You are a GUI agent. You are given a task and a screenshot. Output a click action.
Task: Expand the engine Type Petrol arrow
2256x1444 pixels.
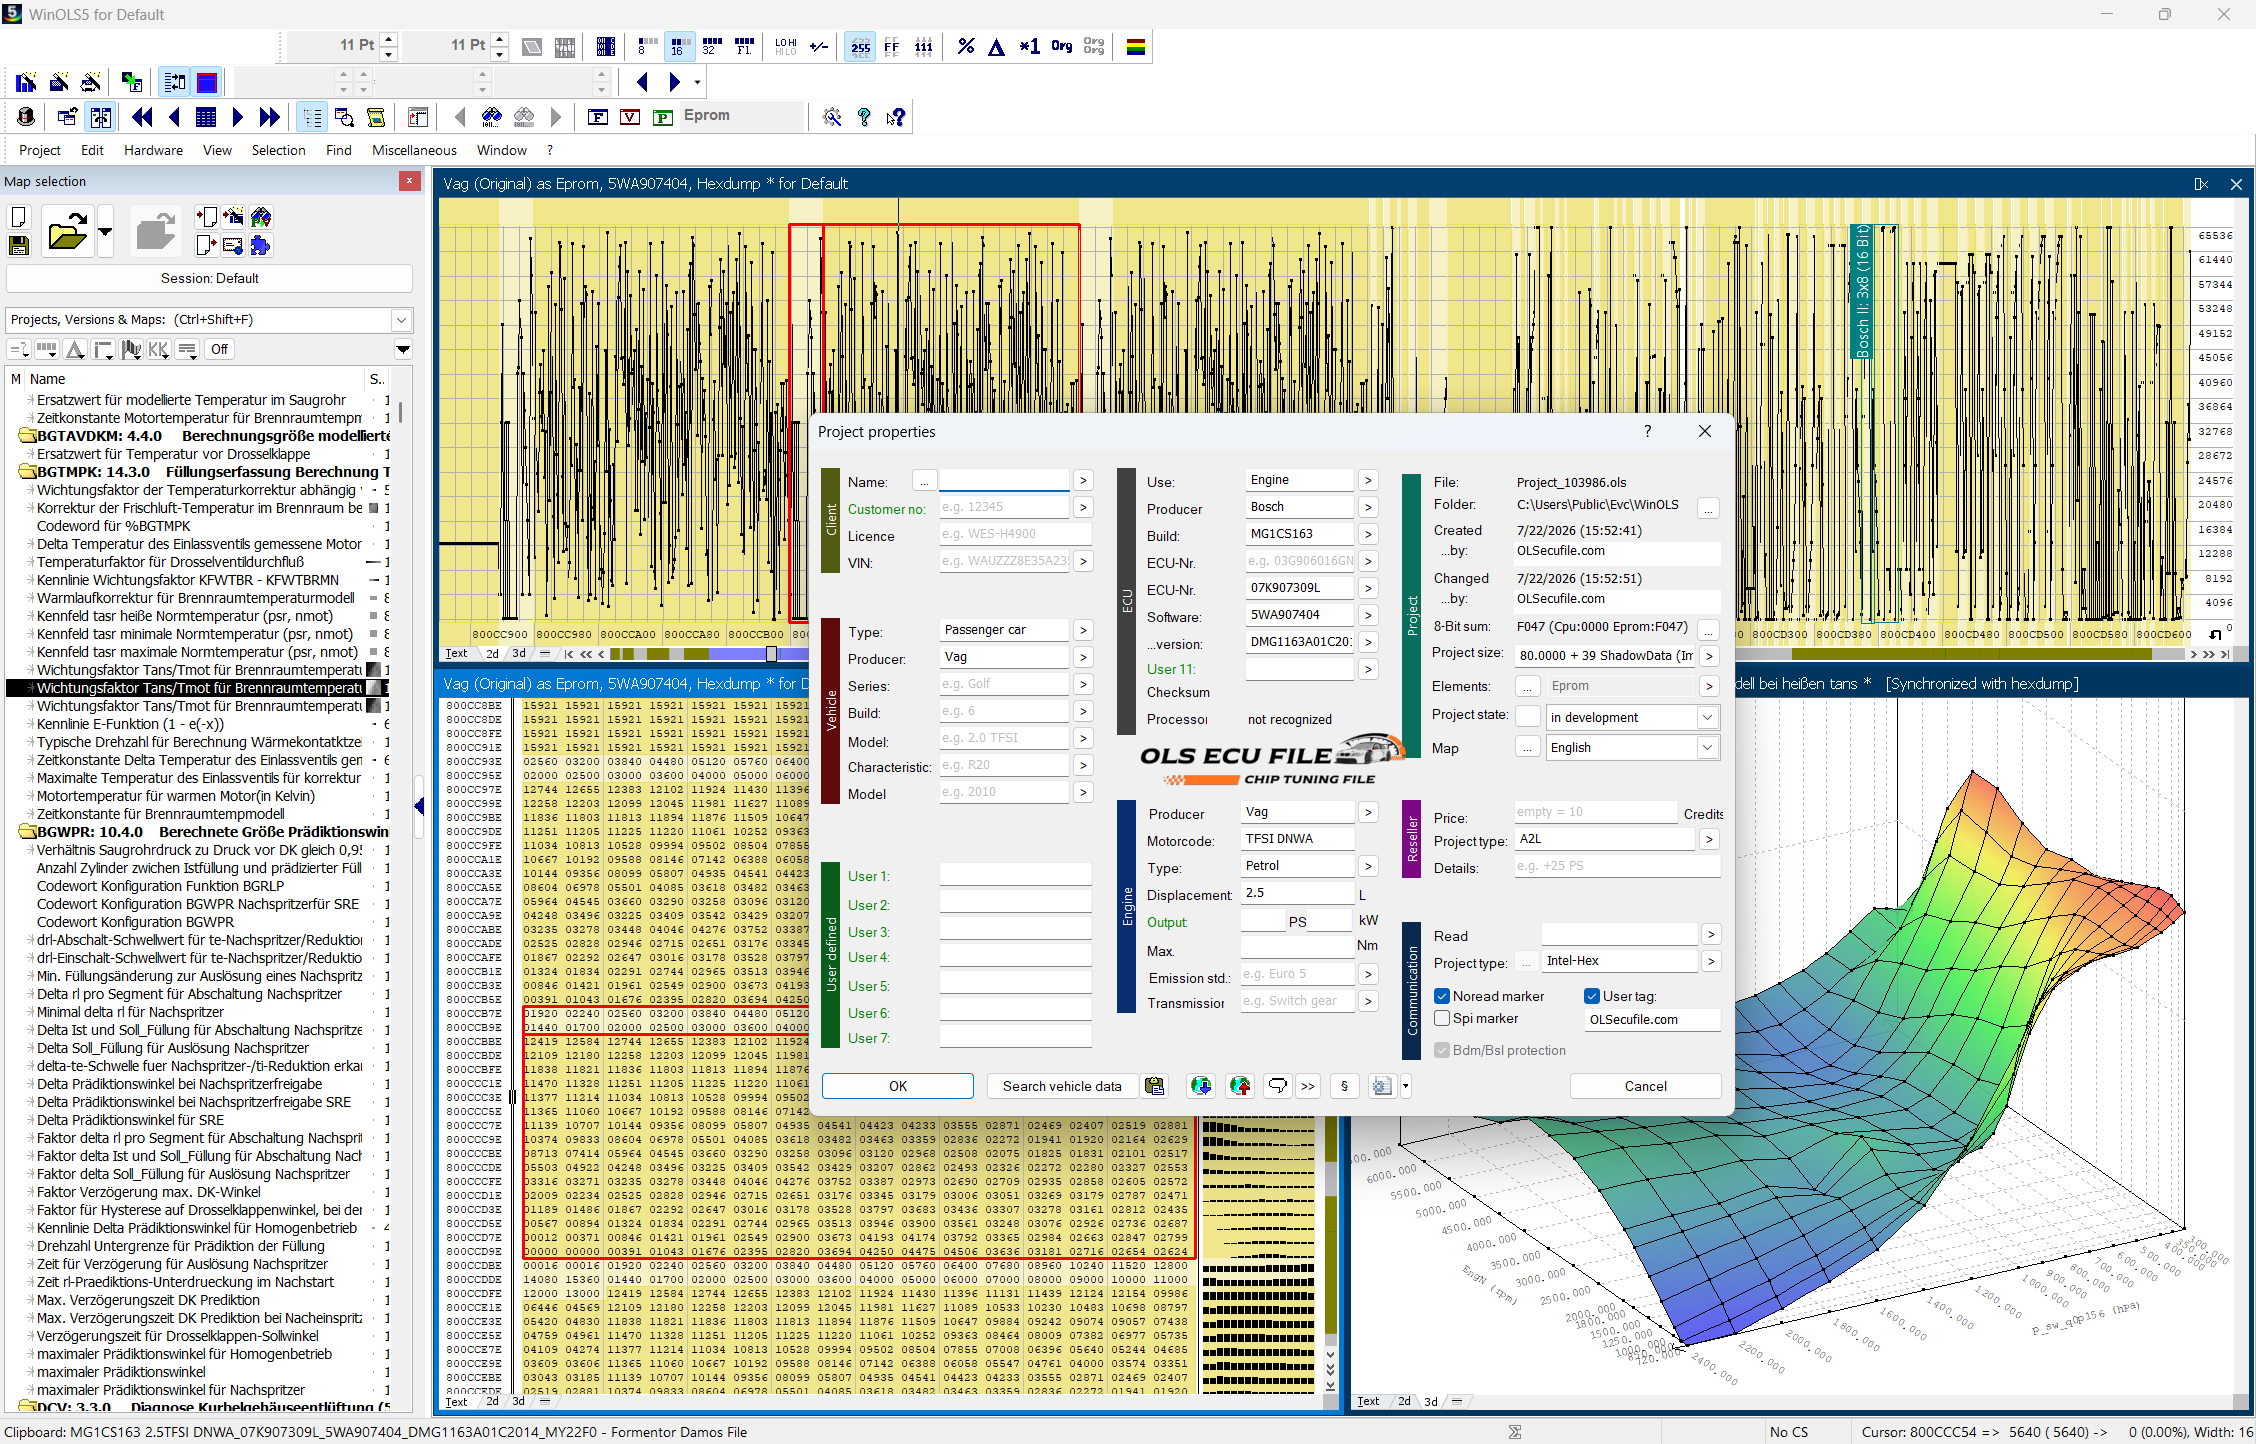[1368, 866]
